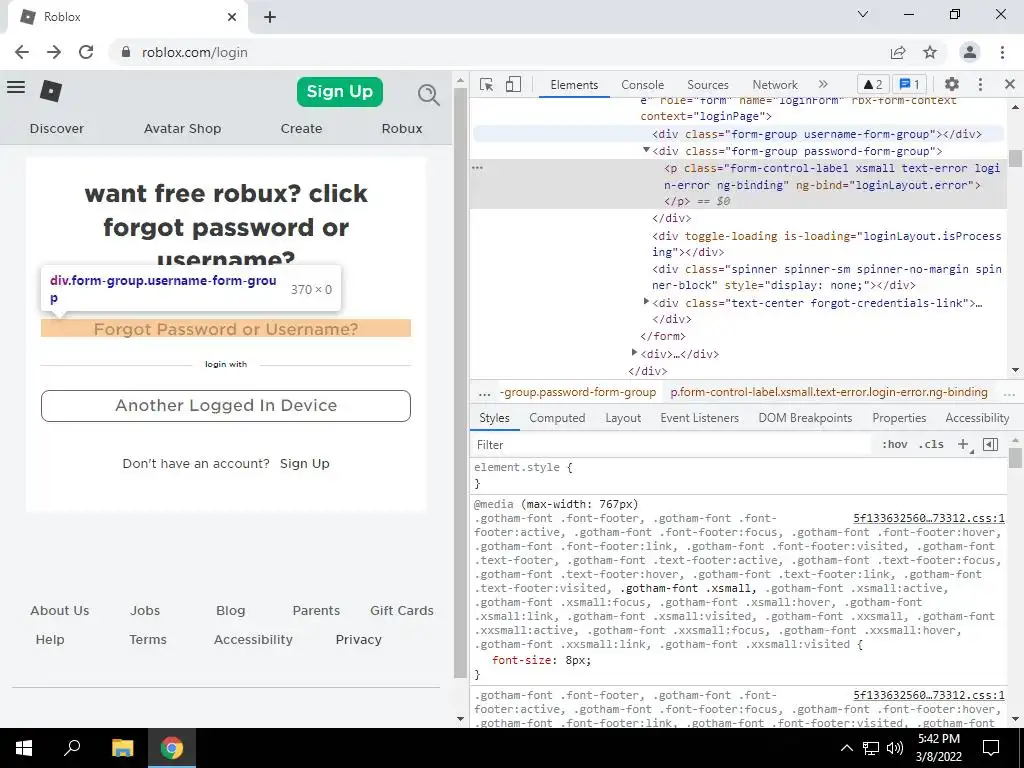Viewport: 1024px width, 768px height.
Task: Open the Properties pane tab
Action: pos(899,418)
